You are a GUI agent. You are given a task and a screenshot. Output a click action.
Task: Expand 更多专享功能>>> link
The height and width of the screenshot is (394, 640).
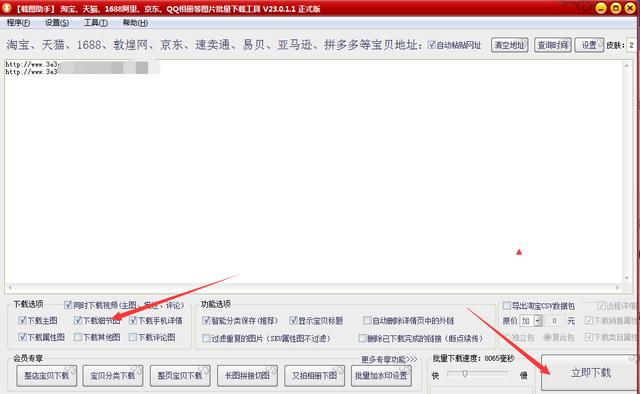click(389, 359)
